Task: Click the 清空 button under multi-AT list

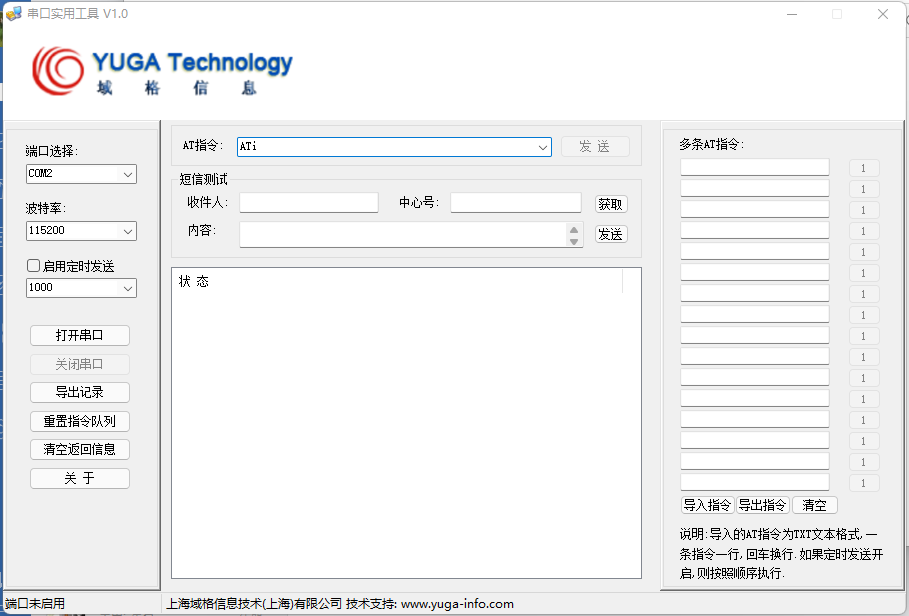Action: pos(815,505)
